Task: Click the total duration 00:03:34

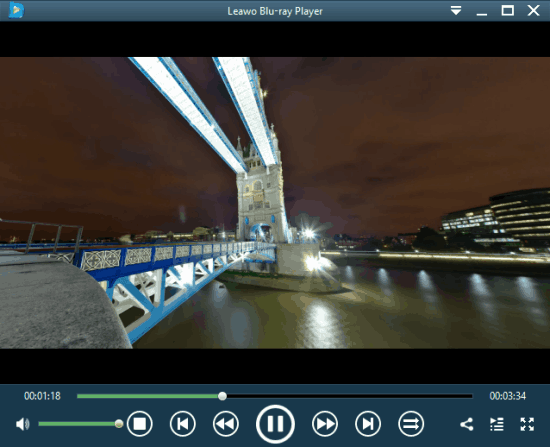Action: 508,396
